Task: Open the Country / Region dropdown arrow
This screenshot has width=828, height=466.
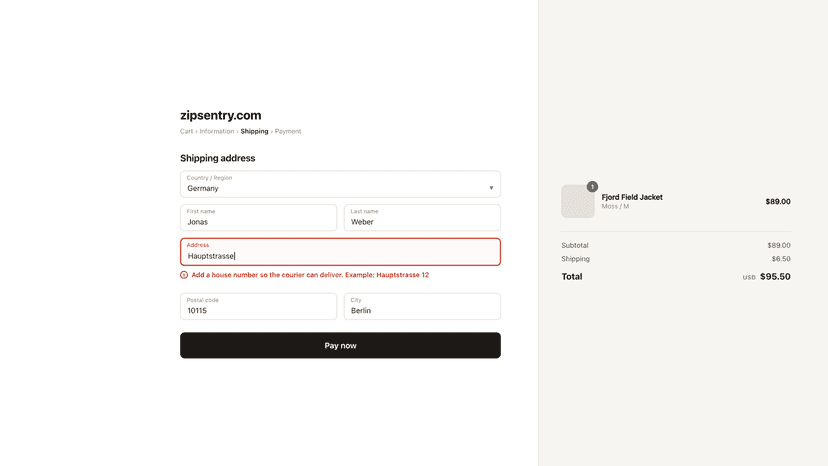Action: coord(491,188)
